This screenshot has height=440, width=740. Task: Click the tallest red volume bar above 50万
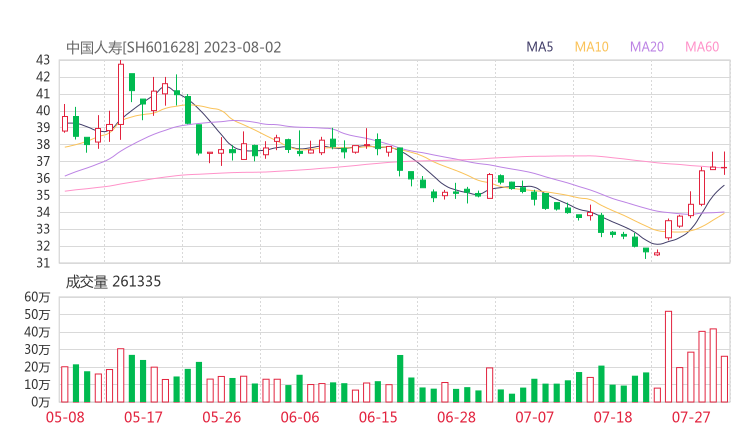pos(668,356)
